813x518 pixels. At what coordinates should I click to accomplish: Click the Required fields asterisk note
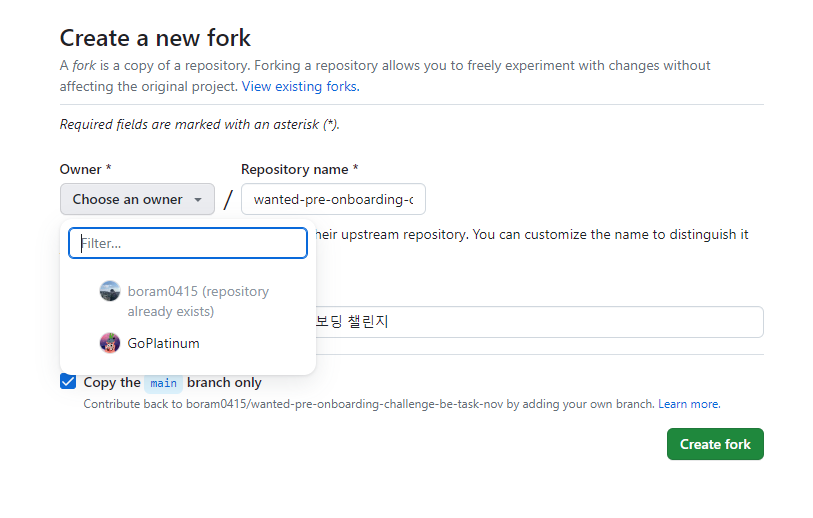tap(200, 124)
